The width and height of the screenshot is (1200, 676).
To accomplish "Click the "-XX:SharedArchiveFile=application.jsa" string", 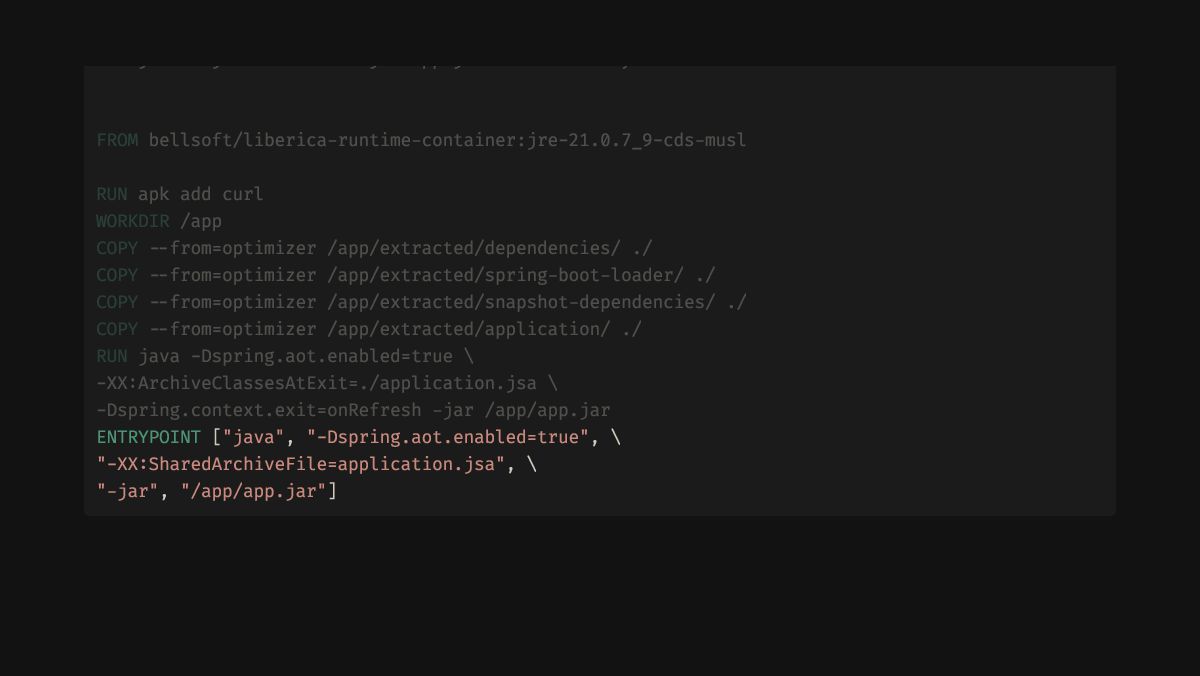I will (301, 464).
